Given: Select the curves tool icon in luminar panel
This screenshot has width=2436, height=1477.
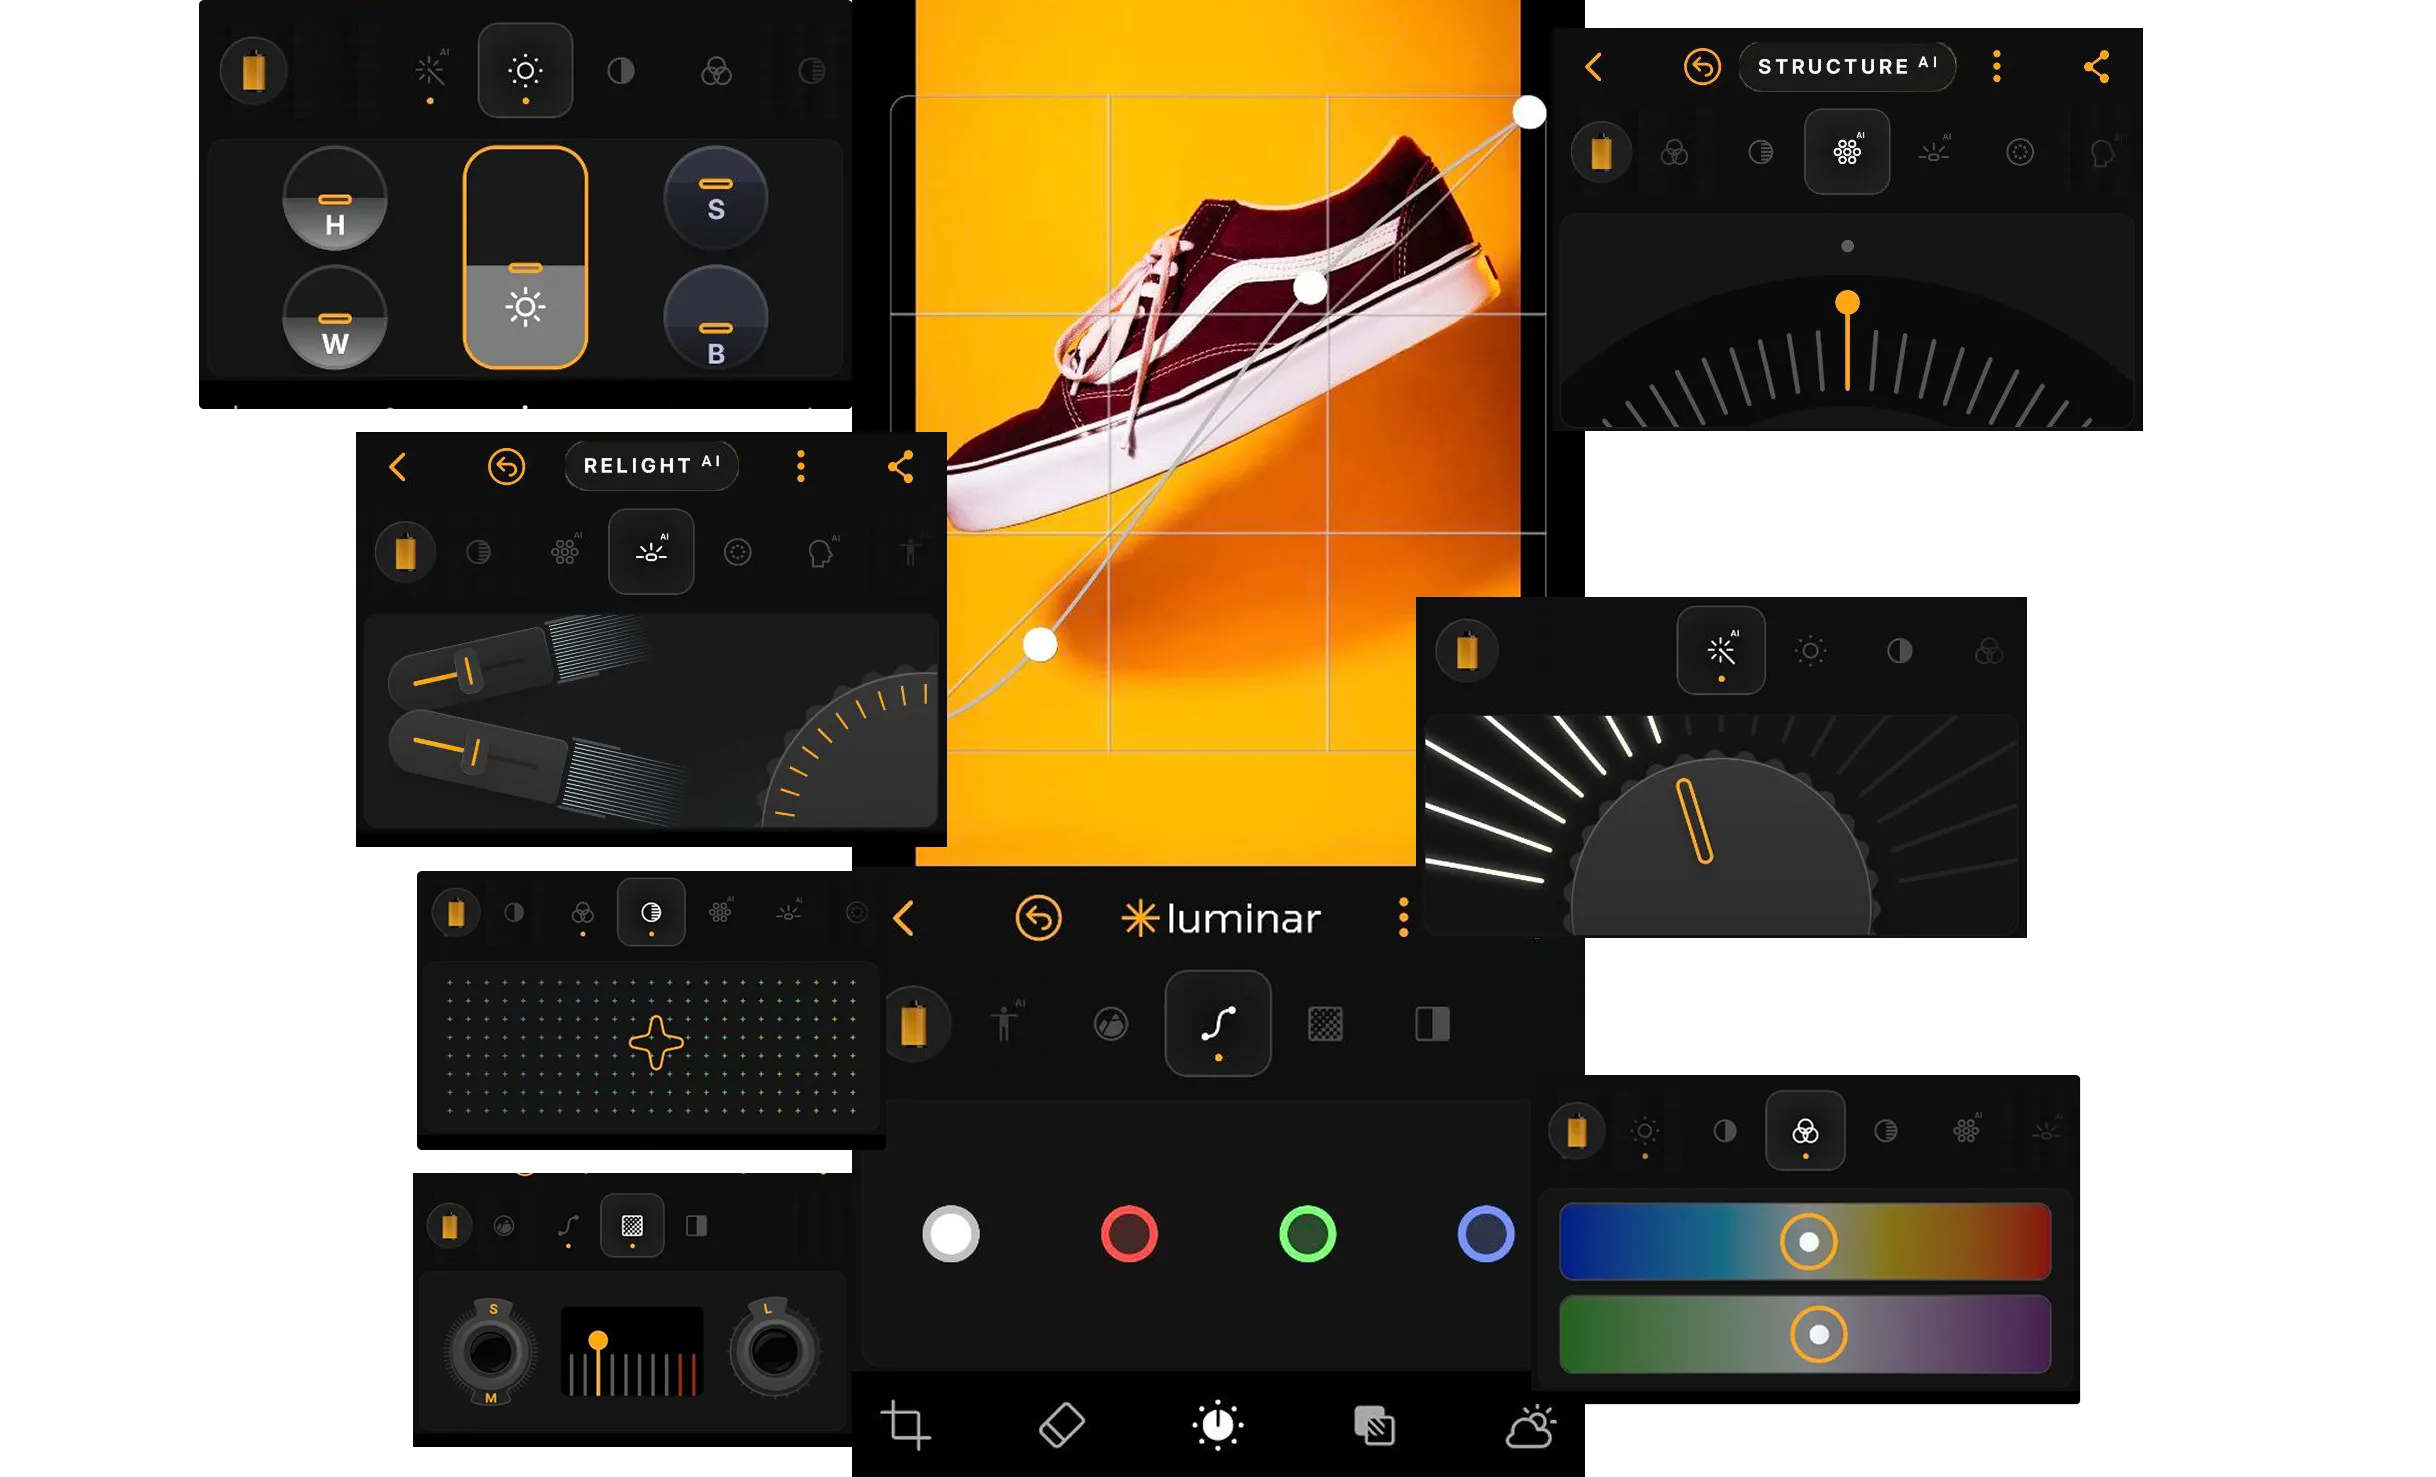Looking at the screenshot, I should click(1217, 1023).
